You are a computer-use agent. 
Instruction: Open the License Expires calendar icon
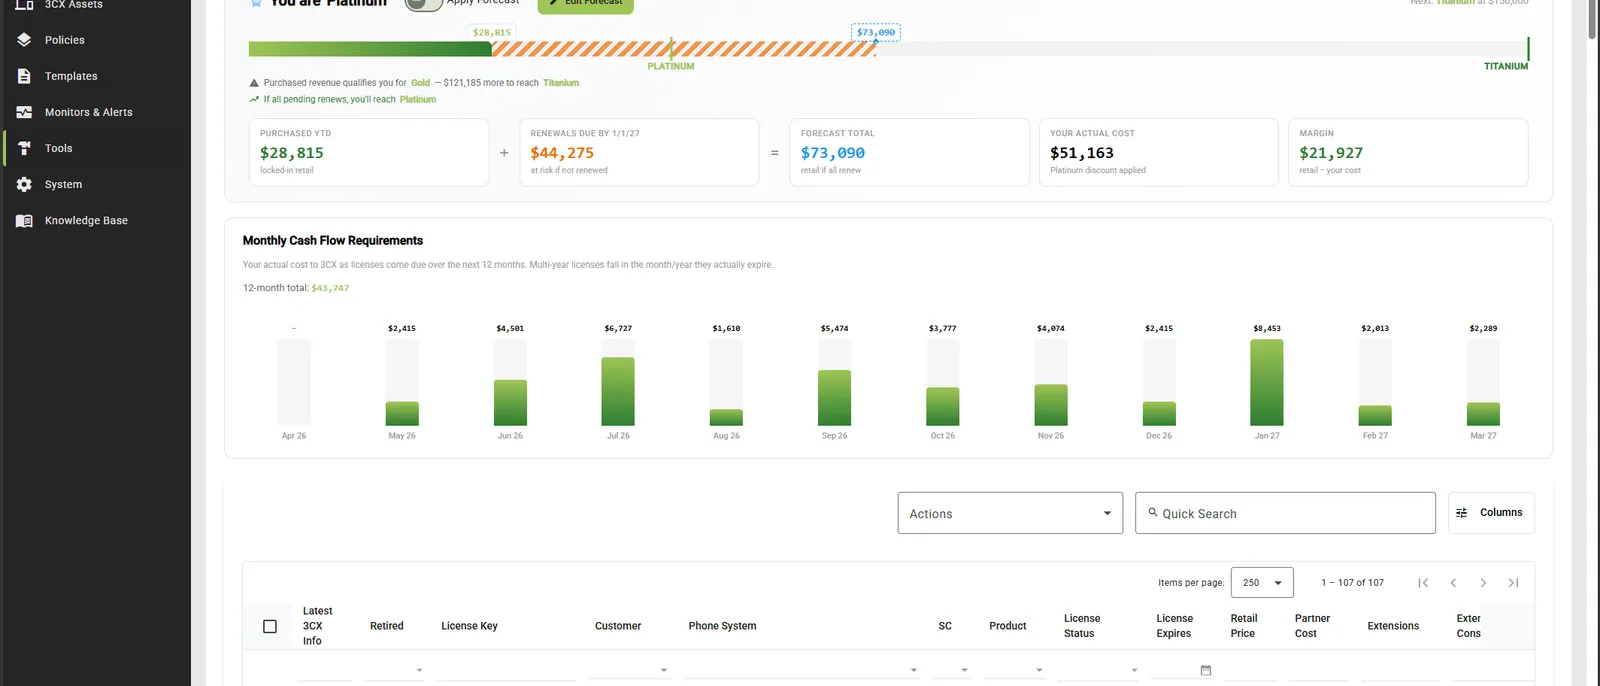[x=1206, y=670]
